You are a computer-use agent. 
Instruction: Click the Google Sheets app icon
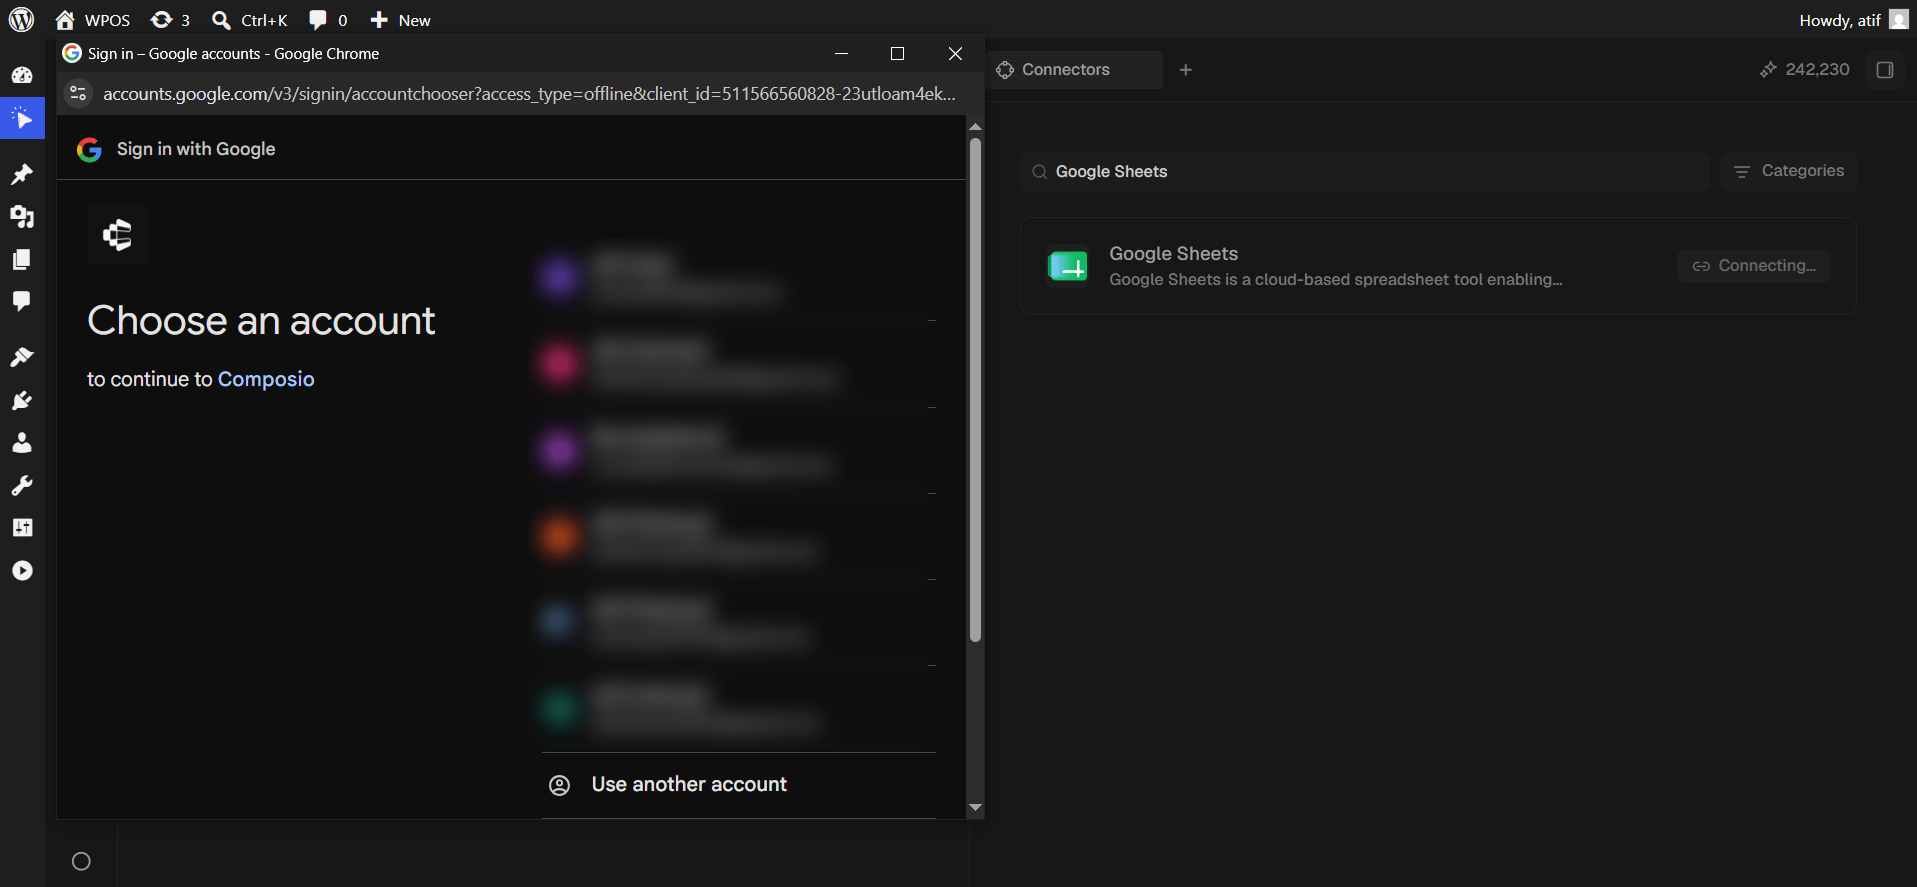coord(1068,266)
